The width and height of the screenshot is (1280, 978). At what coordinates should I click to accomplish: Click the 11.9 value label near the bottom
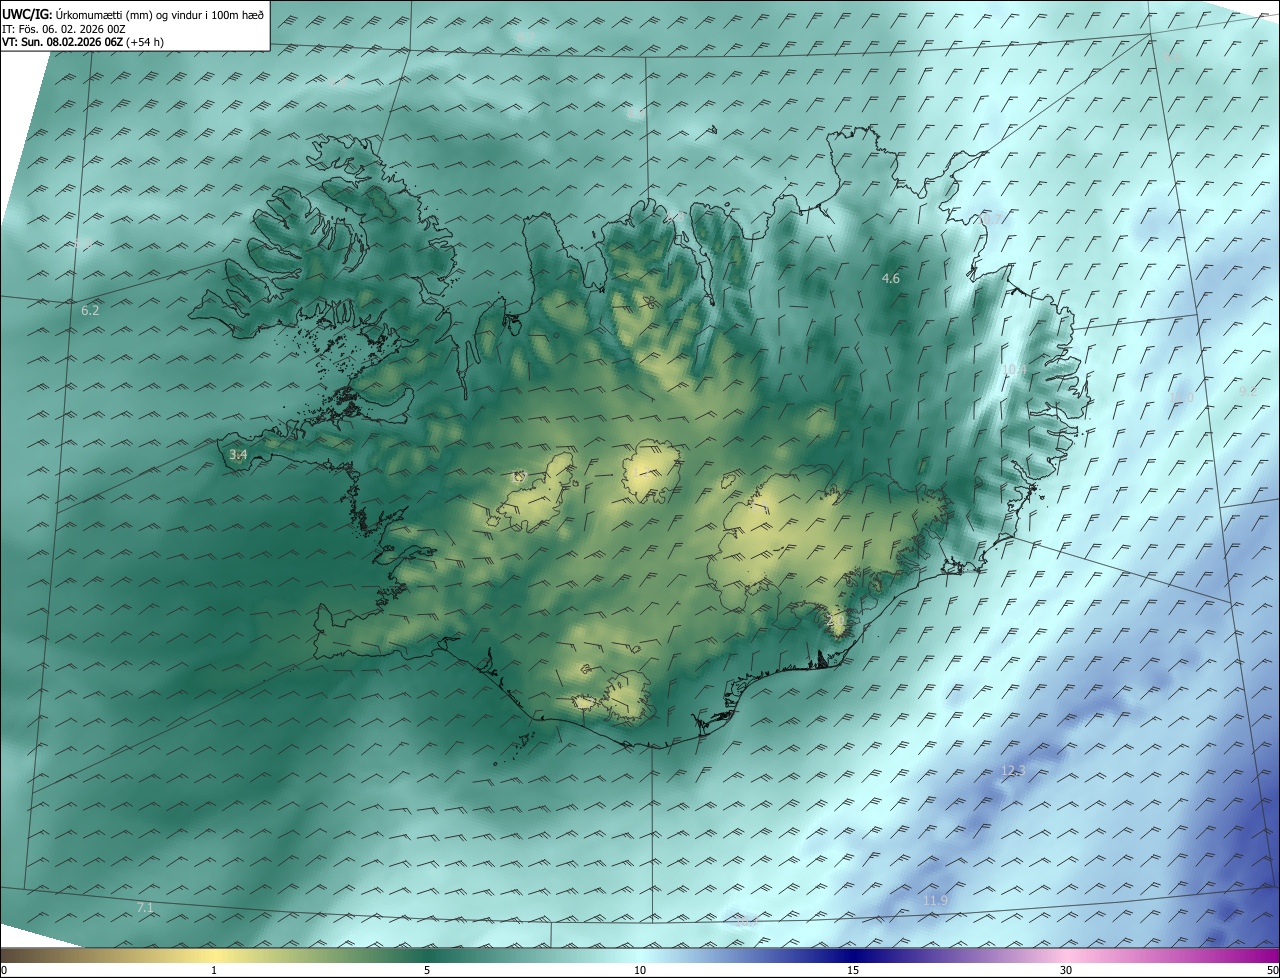coord(935,902)
